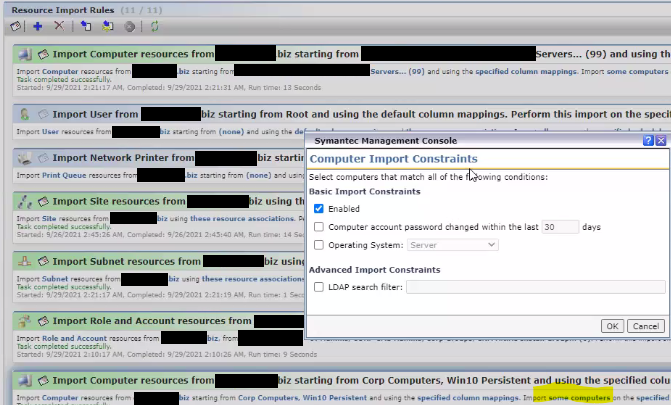Open specified column mappings link in the Servers rule
This screenshot has height=405, width=671.
point(526,71)
